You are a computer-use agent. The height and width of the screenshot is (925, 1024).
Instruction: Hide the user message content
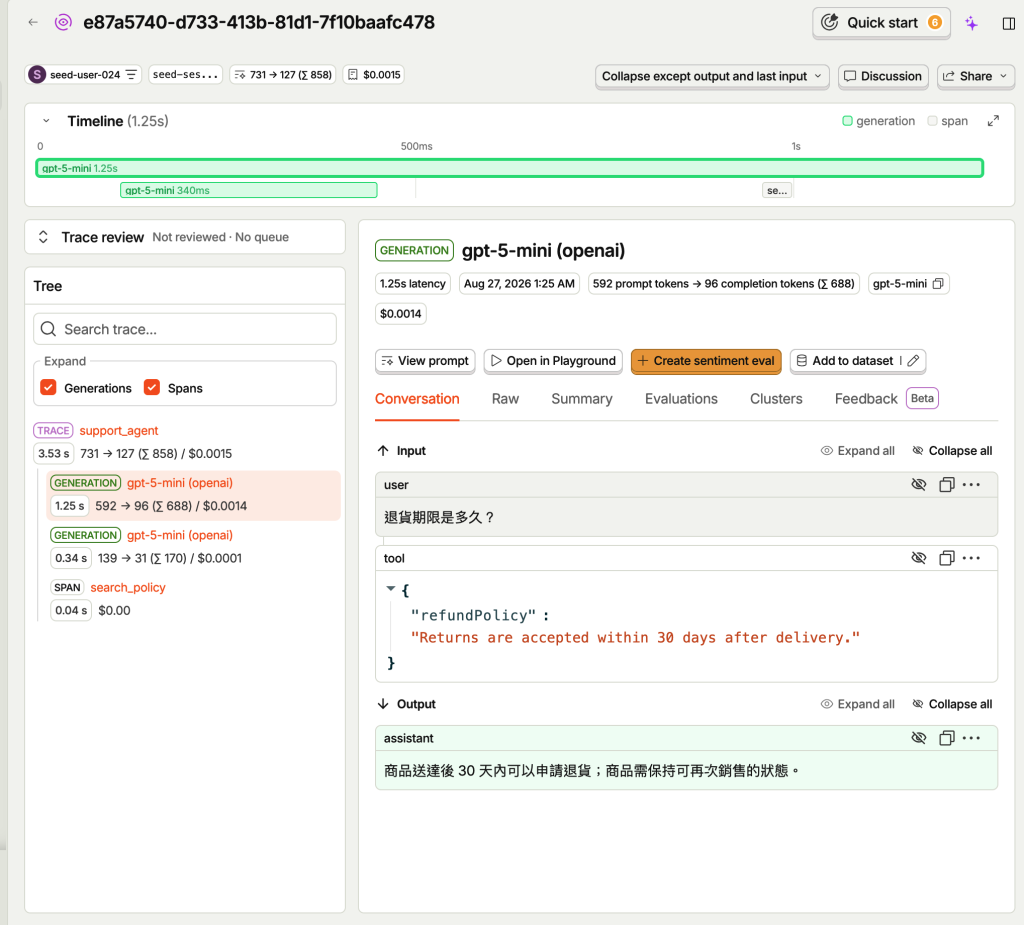coord(919,485)
